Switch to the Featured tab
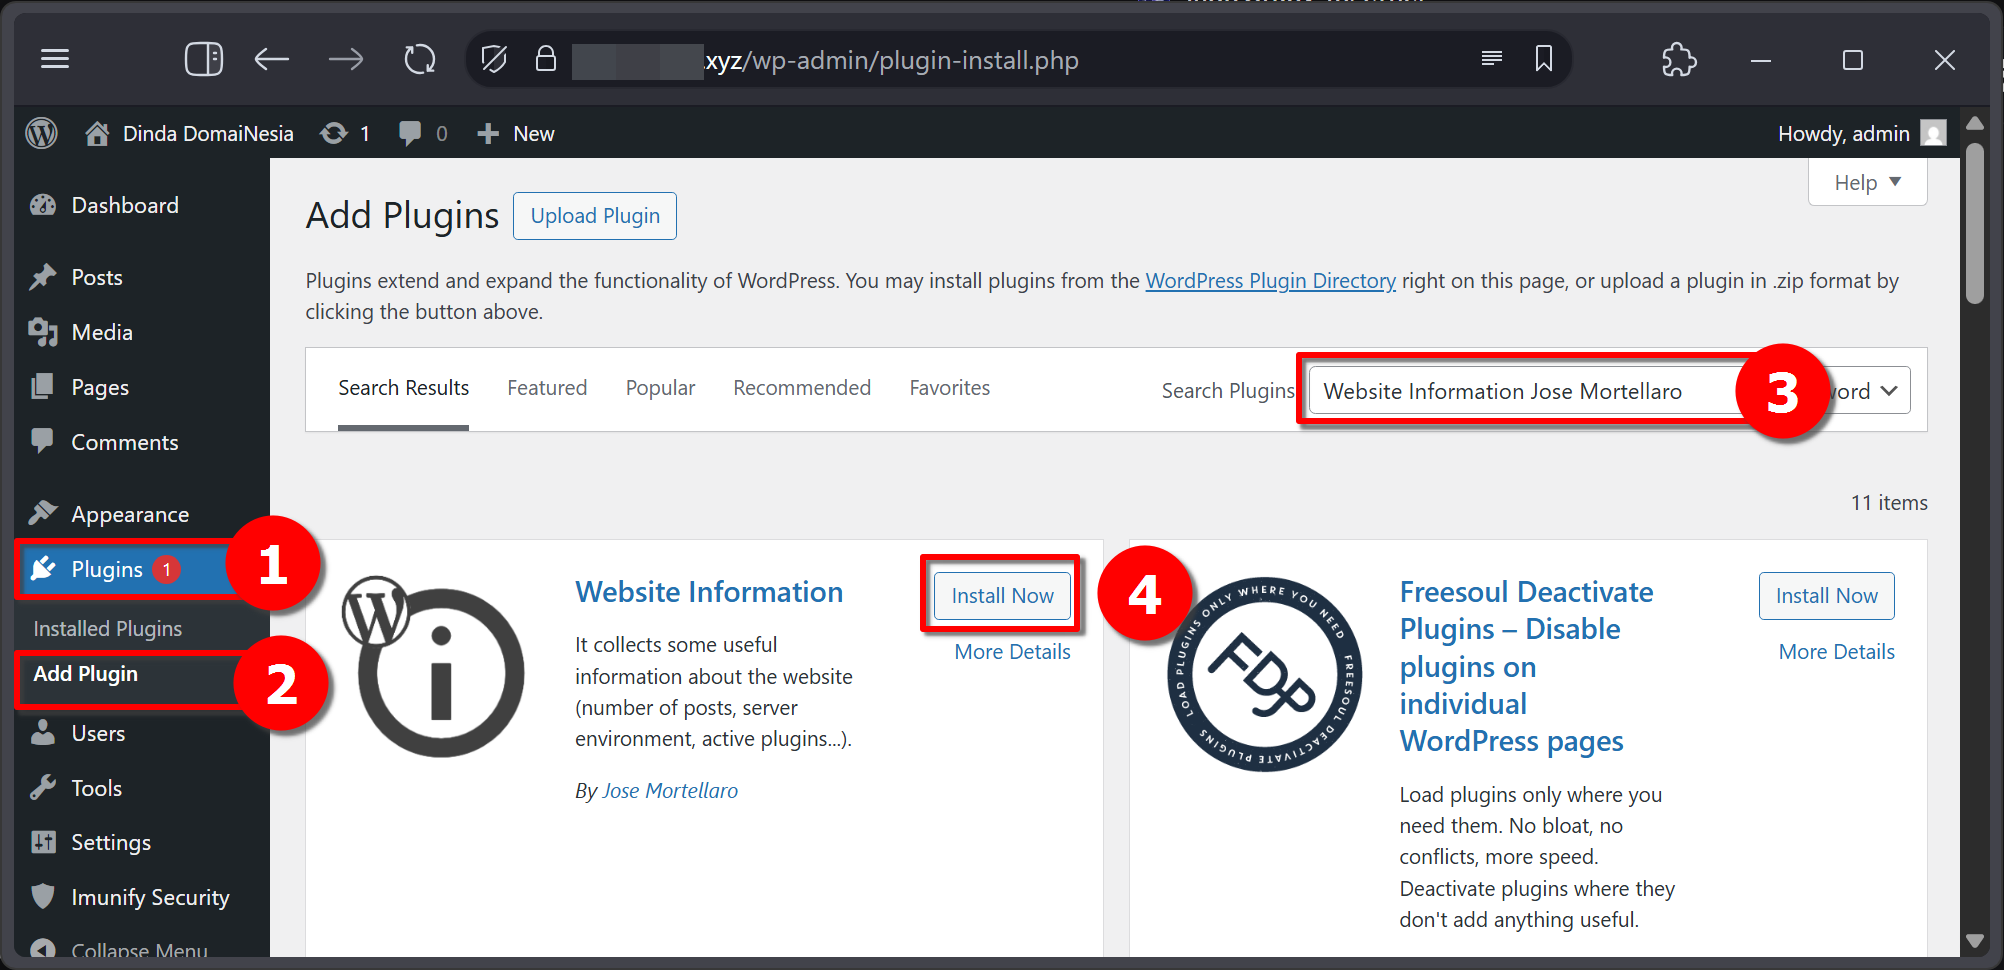This screenshot has width=2004, height=970. [547, 388]
